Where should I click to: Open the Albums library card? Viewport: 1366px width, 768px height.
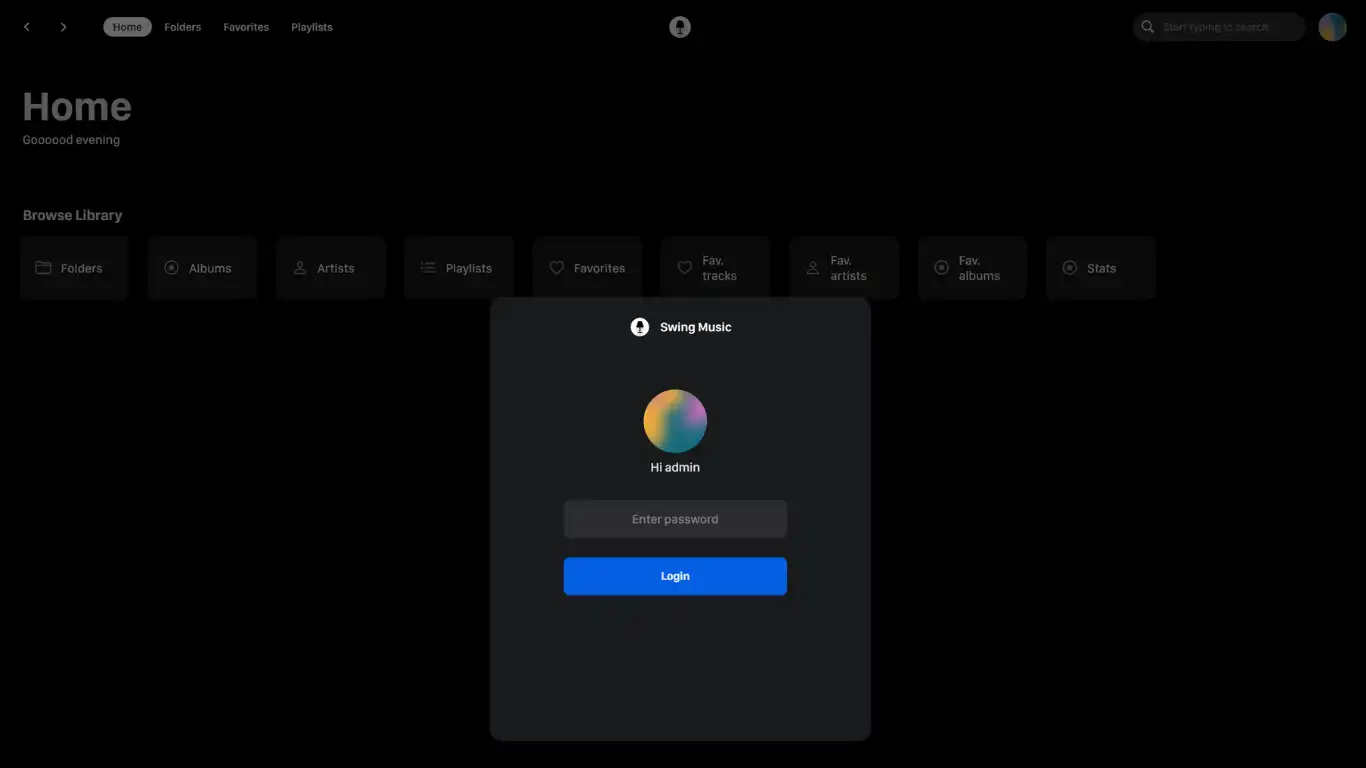(x=202, y=268)
